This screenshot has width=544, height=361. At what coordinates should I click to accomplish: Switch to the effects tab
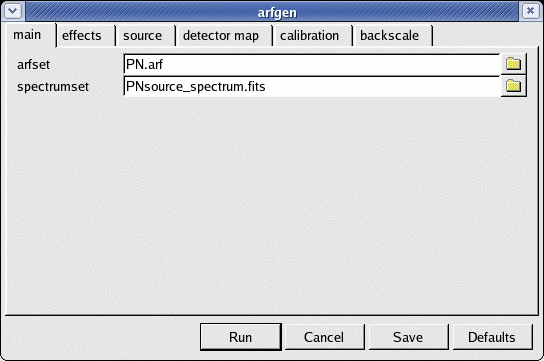point(82,36)
